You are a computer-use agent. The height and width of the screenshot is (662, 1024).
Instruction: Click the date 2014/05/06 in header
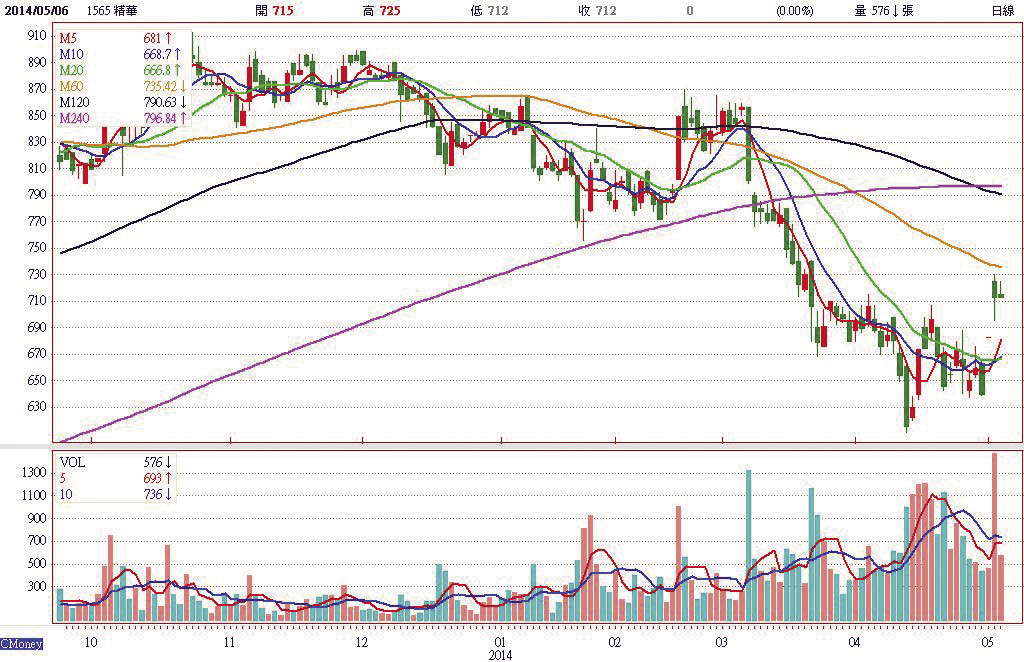coord(33,11)
